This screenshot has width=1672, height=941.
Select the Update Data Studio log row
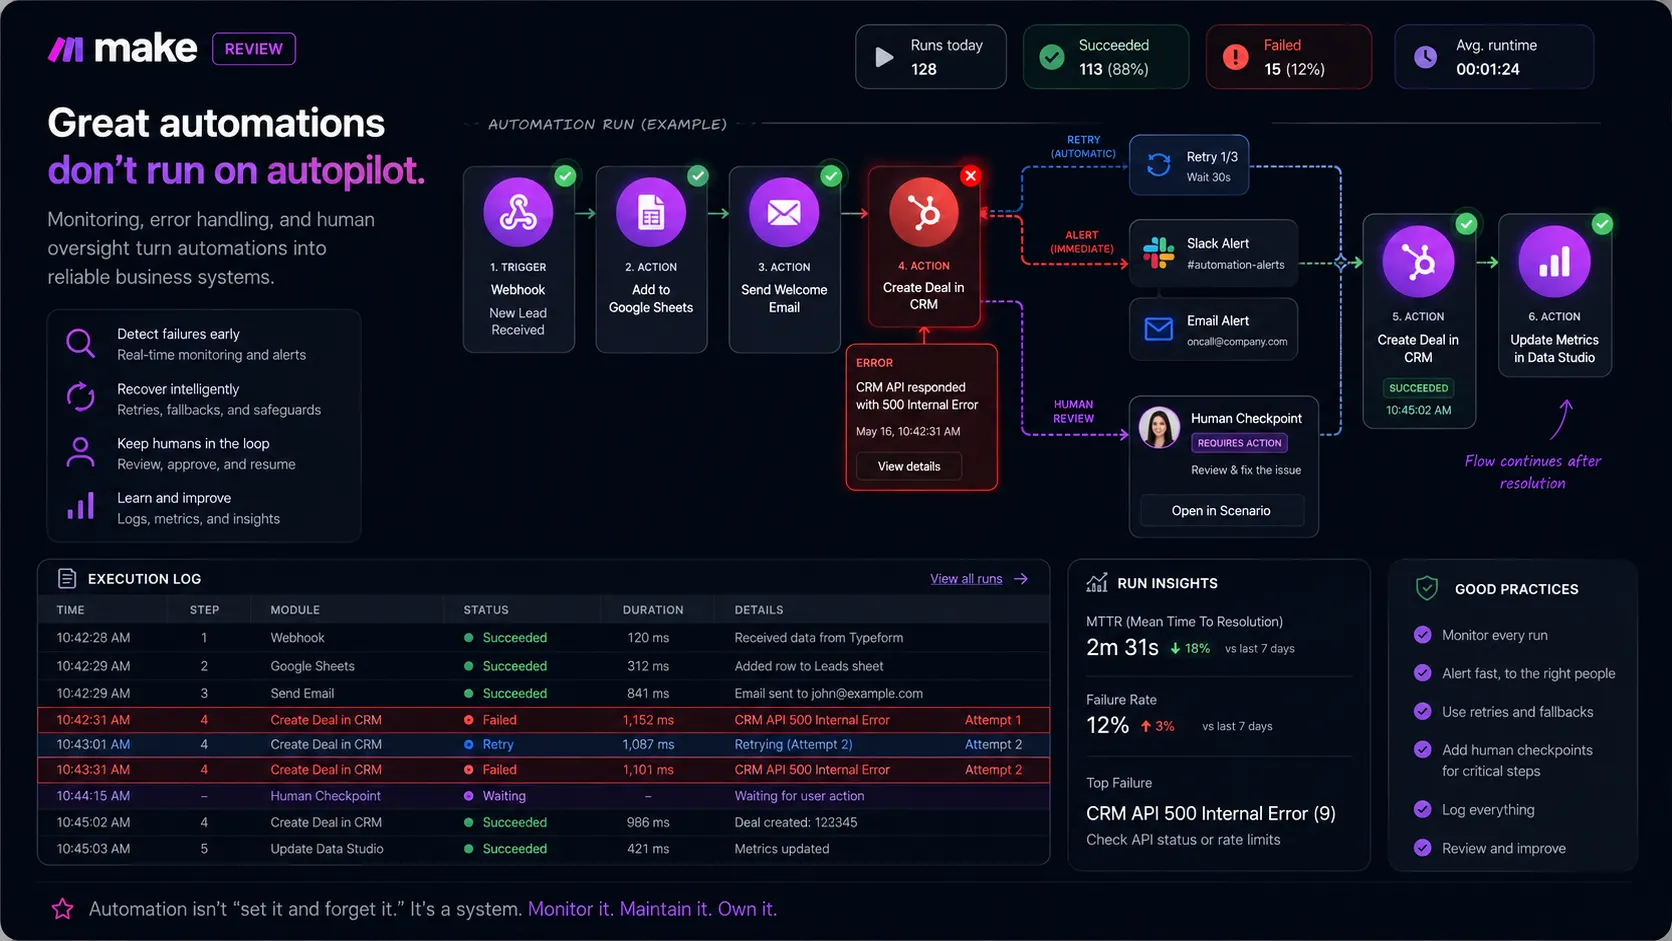coord(544,849)
